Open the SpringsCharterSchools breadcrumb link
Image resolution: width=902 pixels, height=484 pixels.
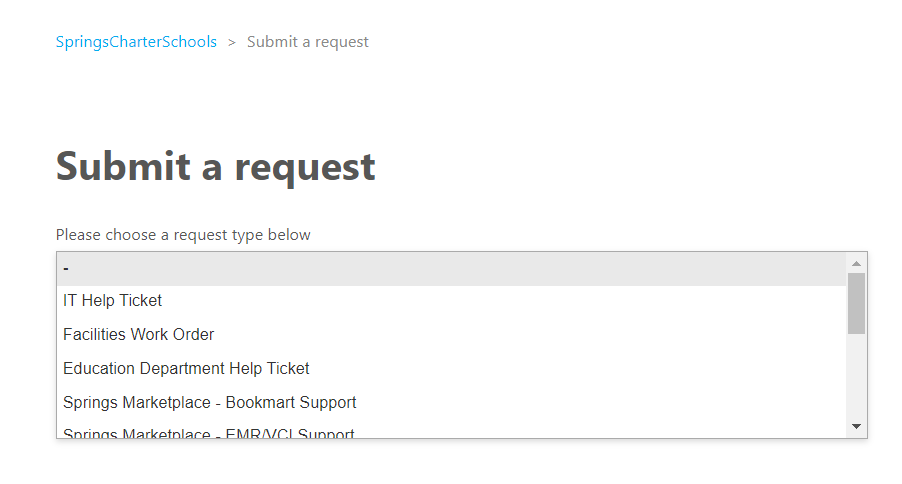(136, 42)
